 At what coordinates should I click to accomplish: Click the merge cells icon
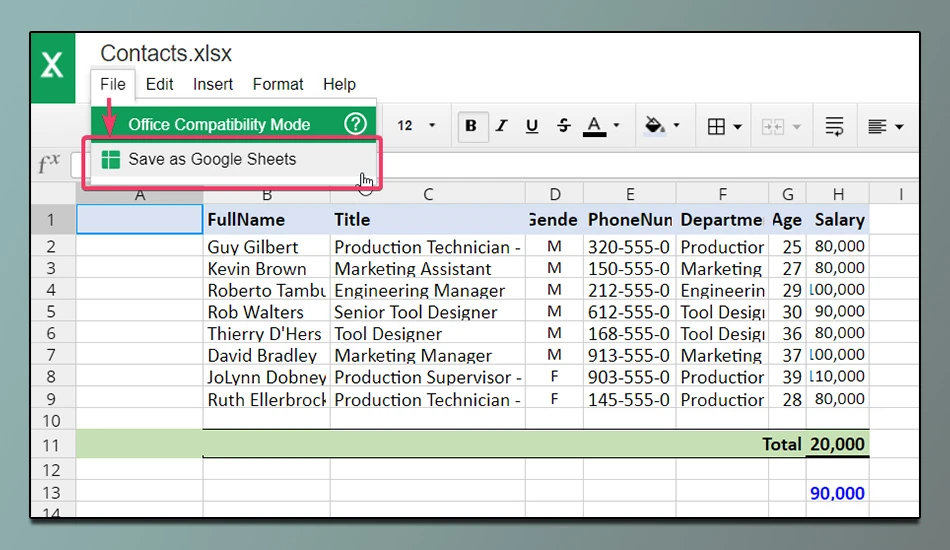[x=772, y=127]
